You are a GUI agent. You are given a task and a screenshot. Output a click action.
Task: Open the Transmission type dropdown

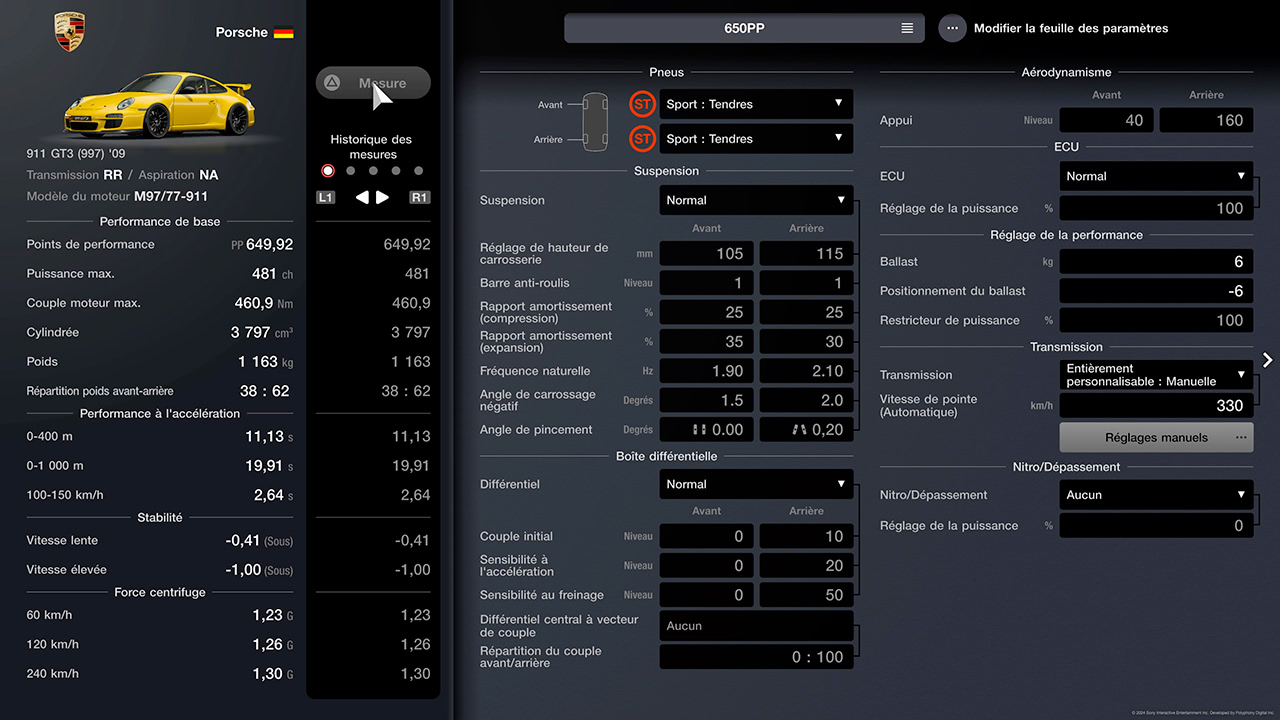(x=1156, y=375)
